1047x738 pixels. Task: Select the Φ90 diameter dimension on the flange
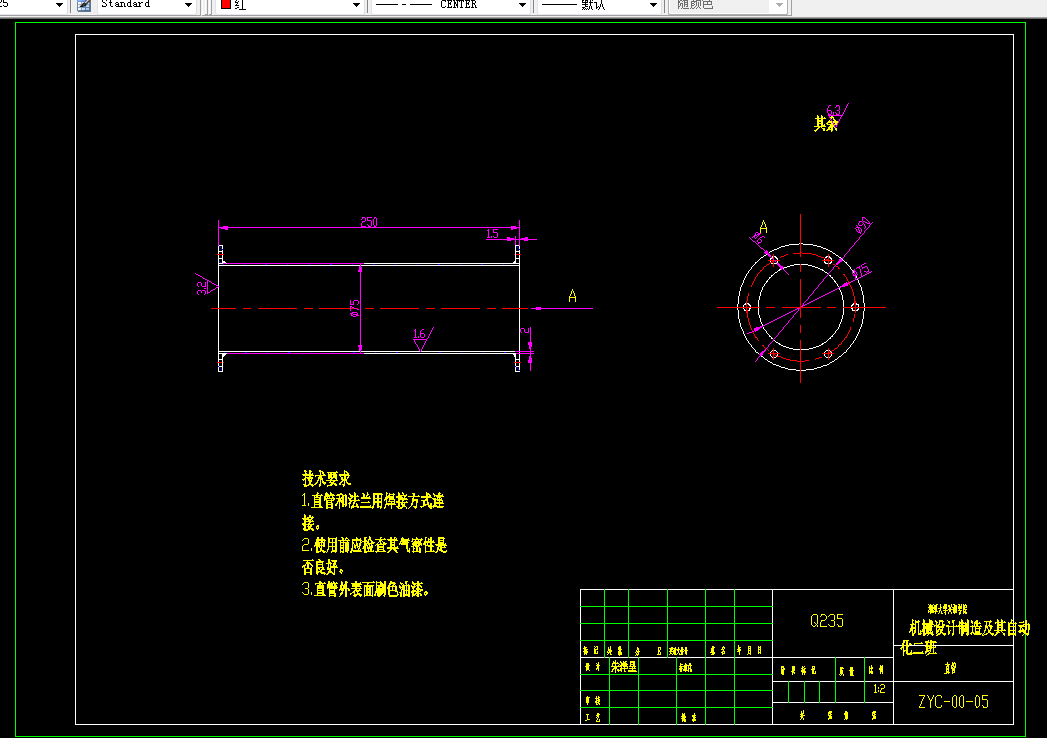(863, 225)
